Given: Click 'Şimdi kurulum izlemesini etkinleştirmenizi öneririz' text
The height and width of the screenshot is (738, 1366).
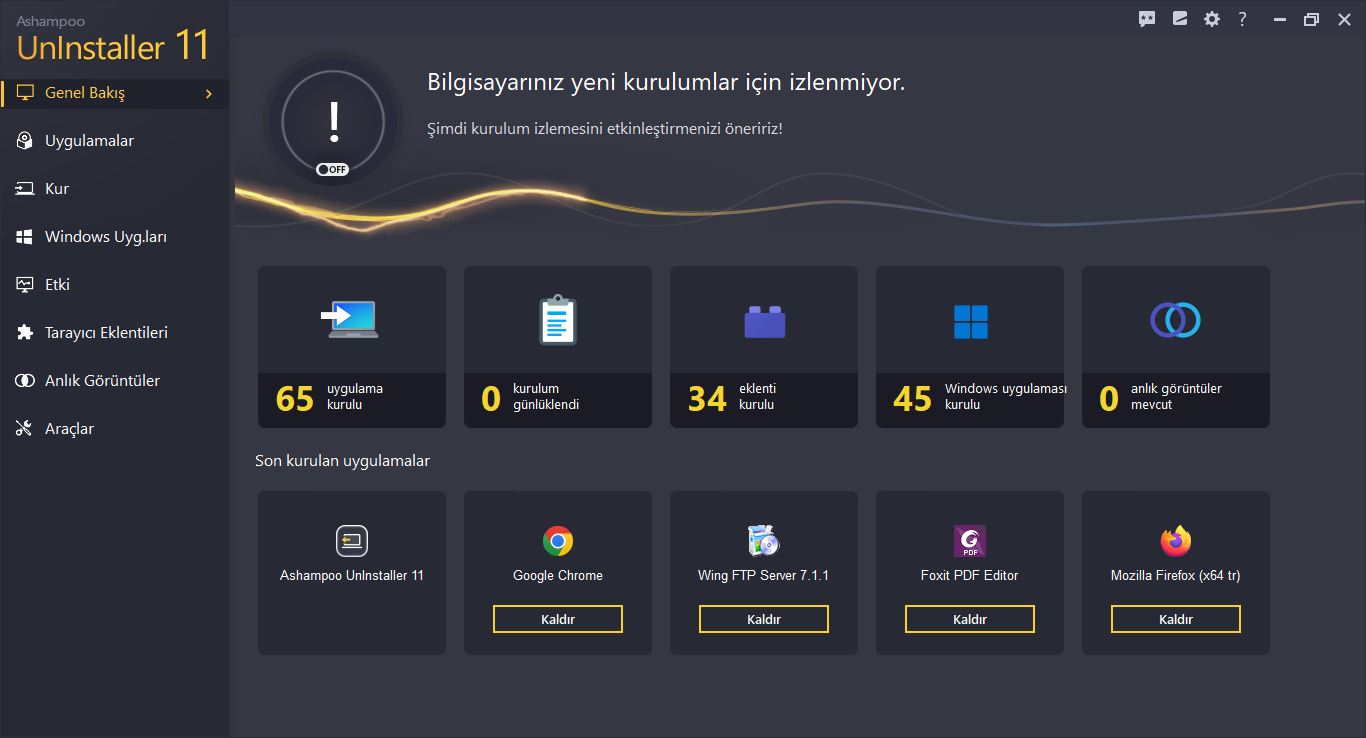Looking at the screenshot, I should [605, 129].
